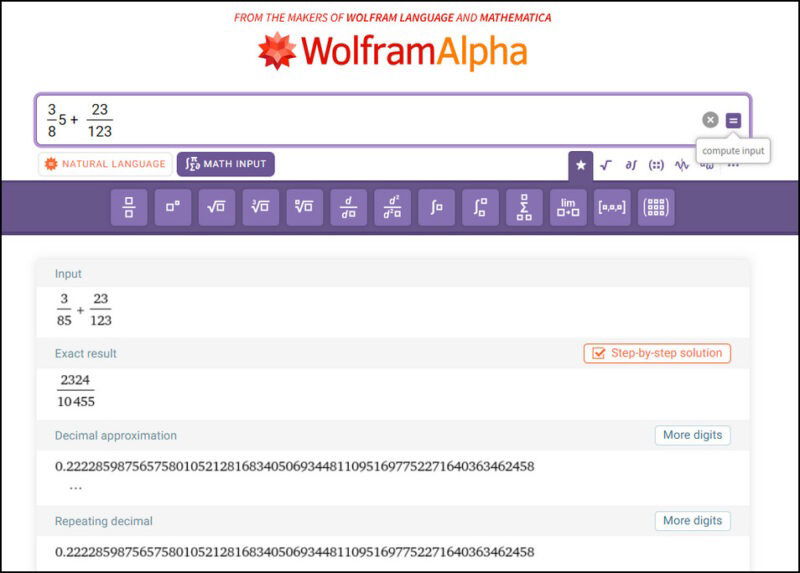Click the WolframAlpha logo

(x=392, y=52)
